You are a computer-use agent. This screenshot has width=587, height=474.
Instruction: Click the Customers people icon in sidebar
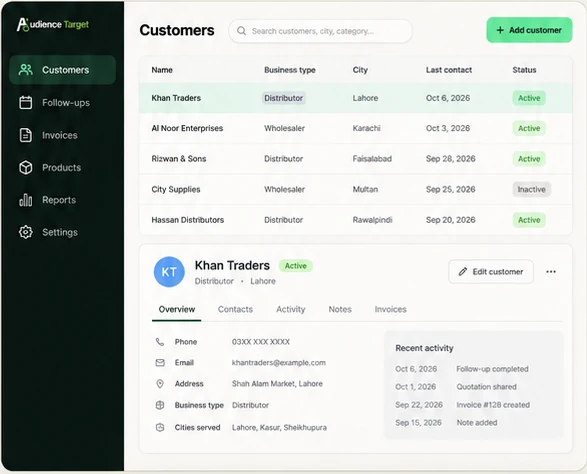pyautogui.click(x=25, y=70)
